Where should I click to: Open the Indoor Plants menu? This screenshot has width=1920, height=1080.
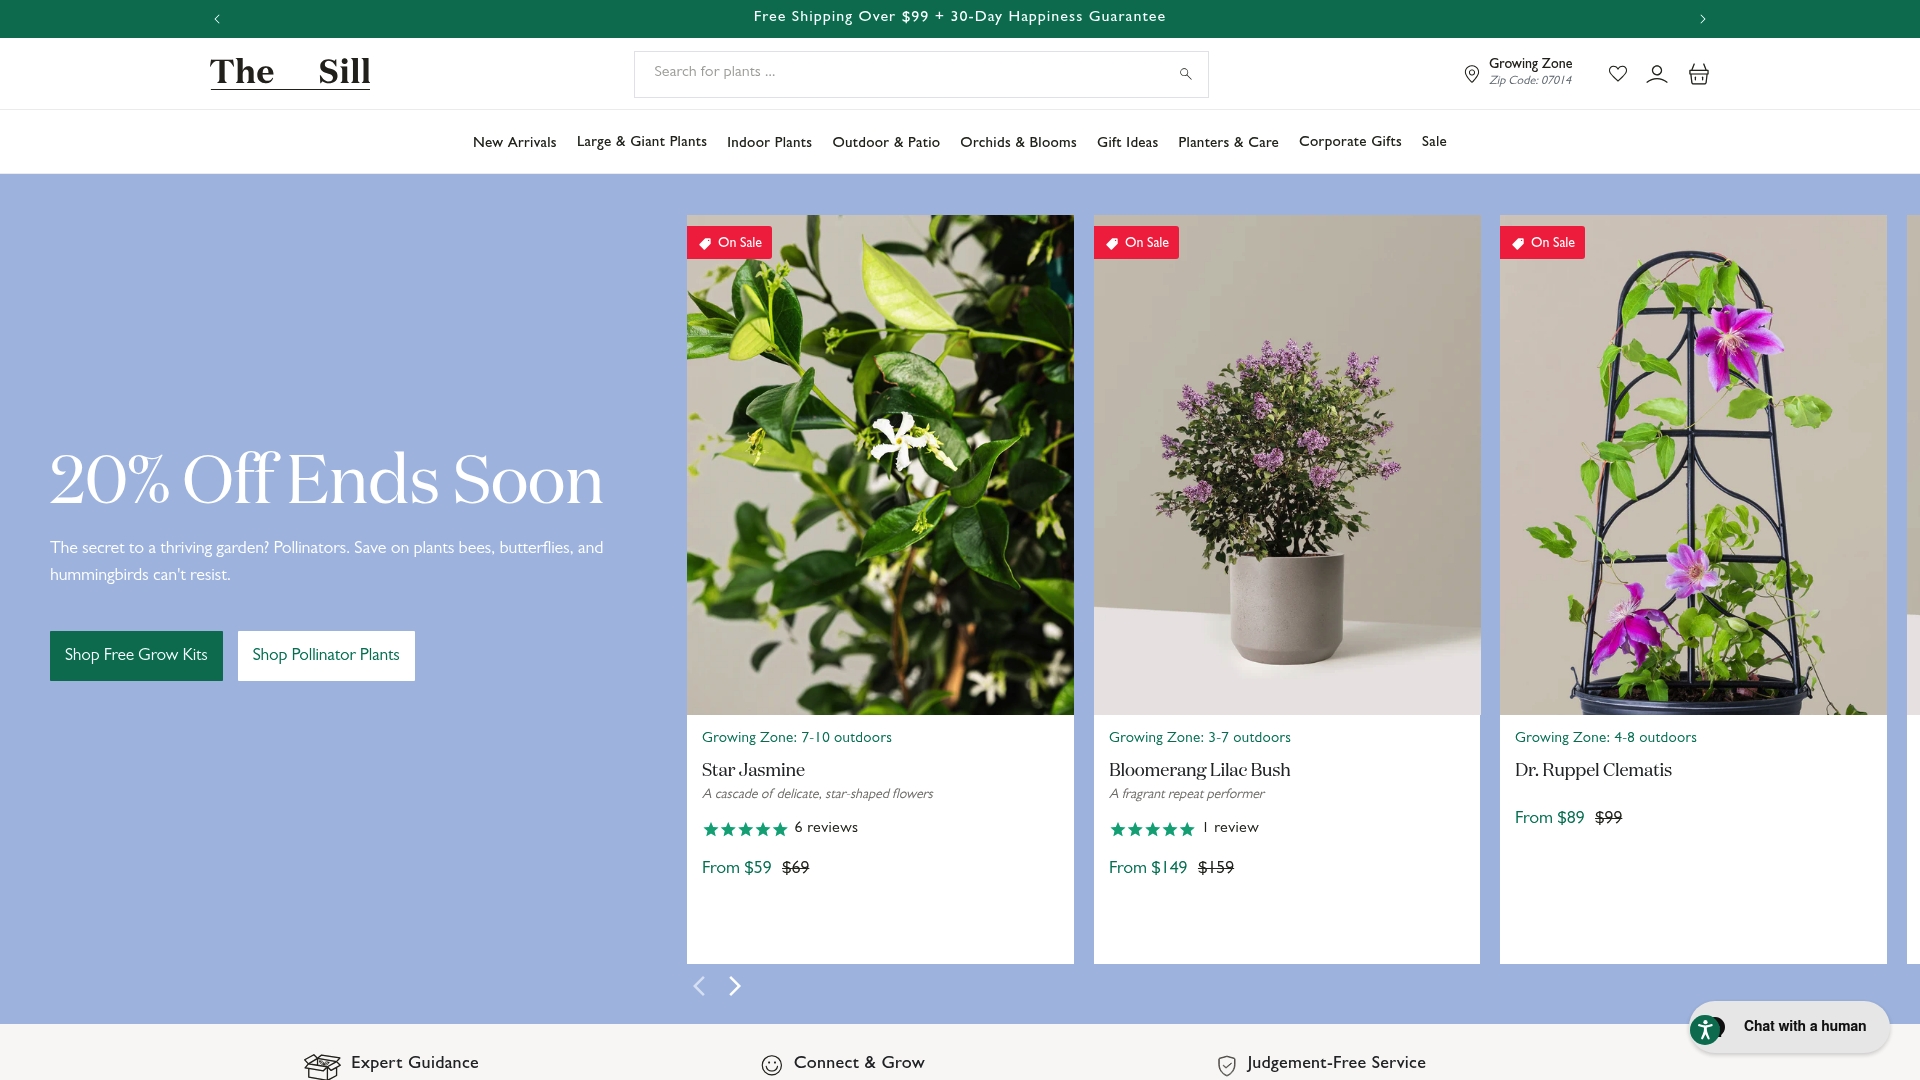click(x=769, y=142)
